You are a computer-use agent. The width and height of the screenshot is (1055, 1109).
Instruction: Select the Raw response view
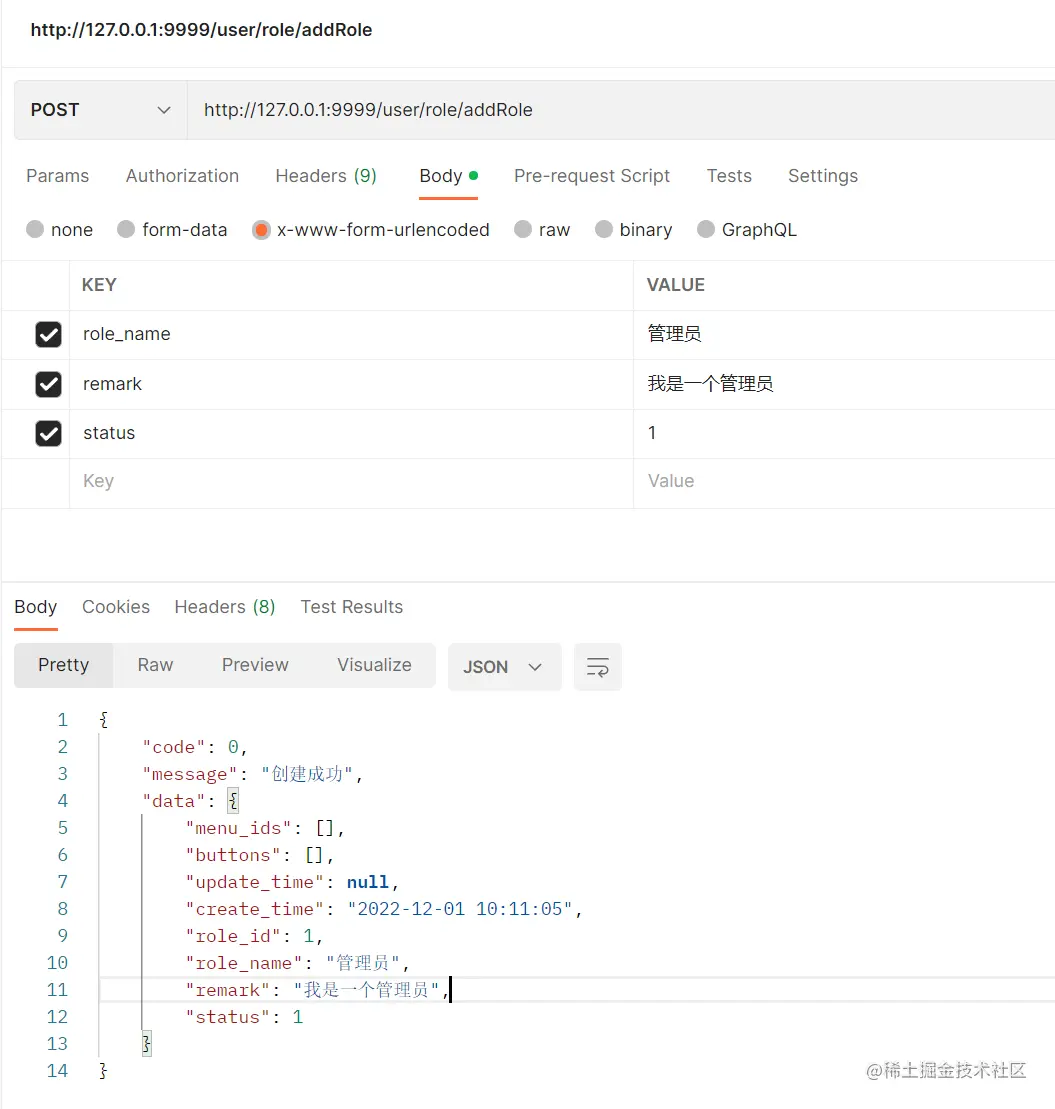156,666
